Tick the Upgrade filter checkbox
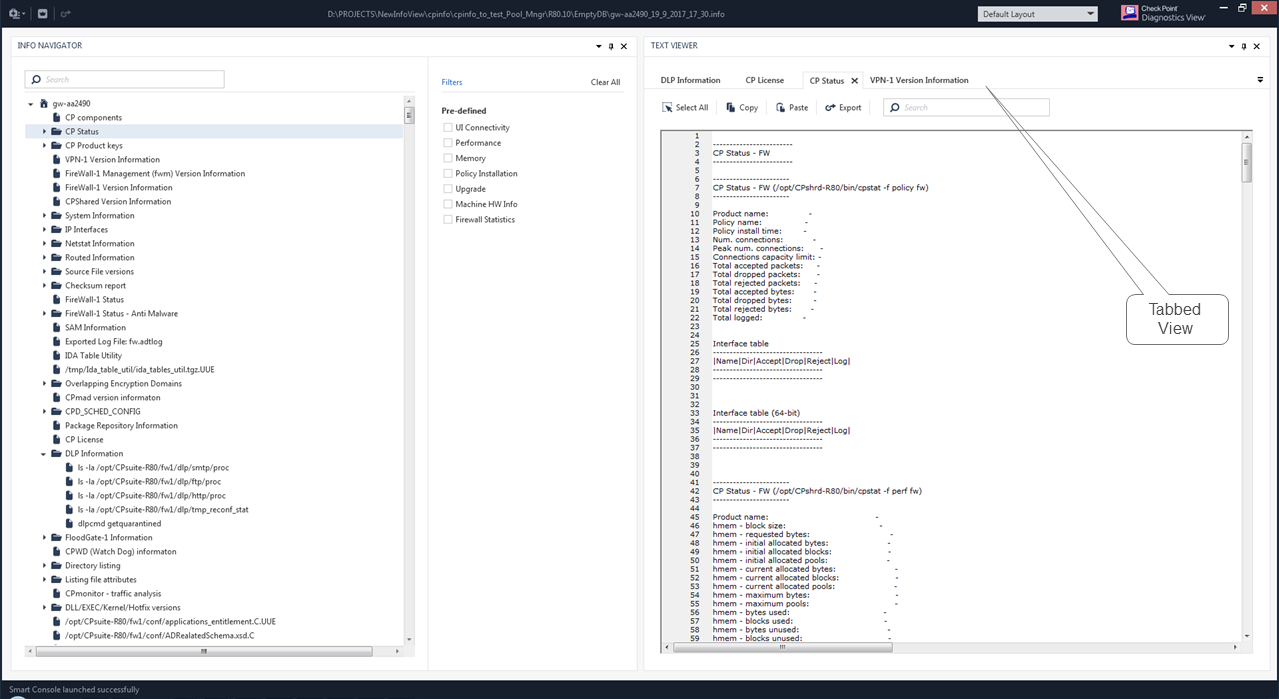 [x=448, y=189]
